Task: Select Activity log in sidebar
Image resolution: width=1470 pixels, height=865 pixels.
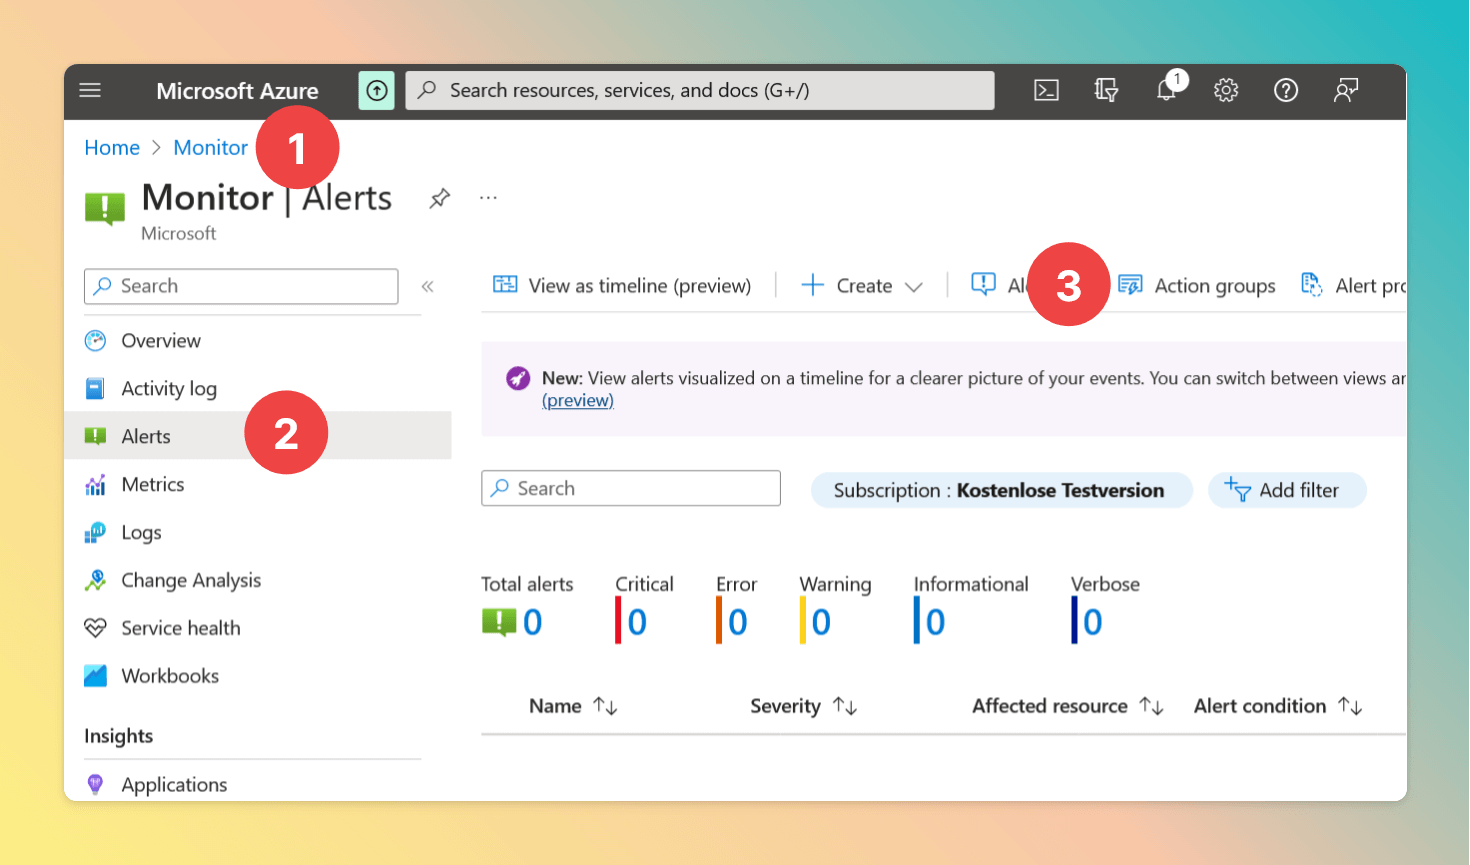Action: tap(169, 389)
